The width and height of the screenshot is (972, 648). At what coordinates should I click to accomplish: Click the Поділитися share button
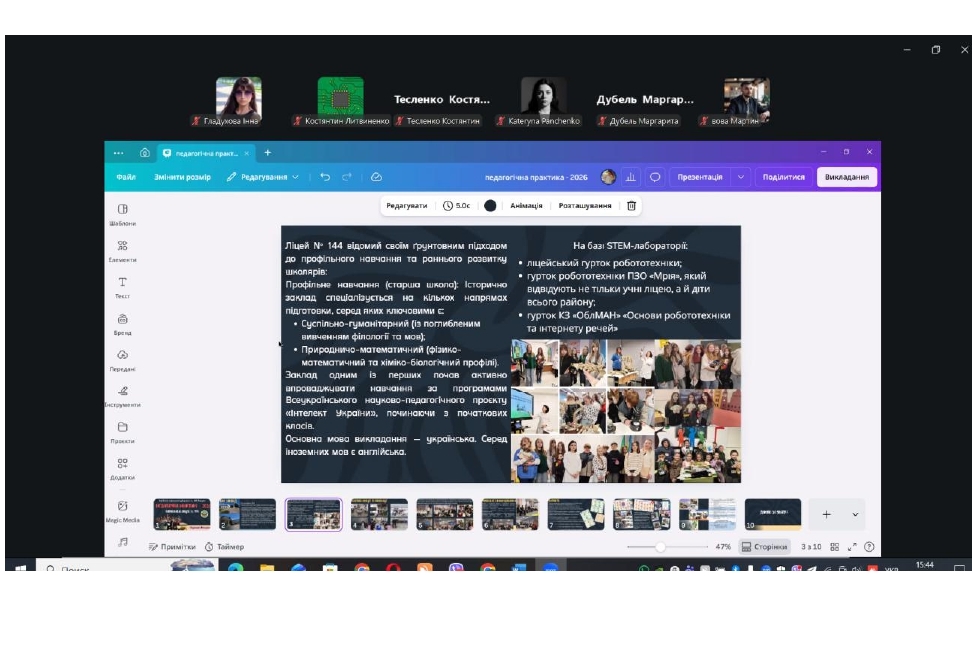point(784,177)
